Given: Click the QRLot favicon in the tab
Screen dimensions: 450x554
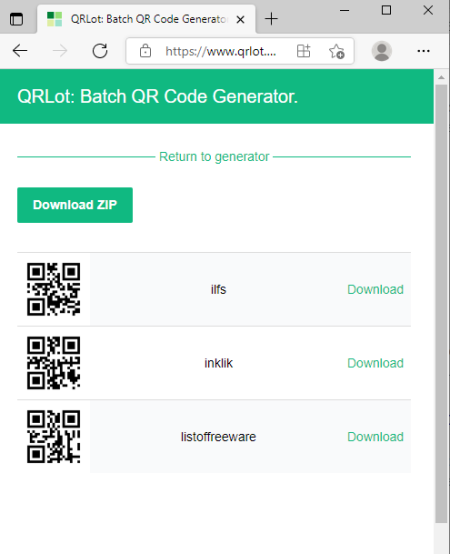Looking at the screenshot, I should click(54, 19).
